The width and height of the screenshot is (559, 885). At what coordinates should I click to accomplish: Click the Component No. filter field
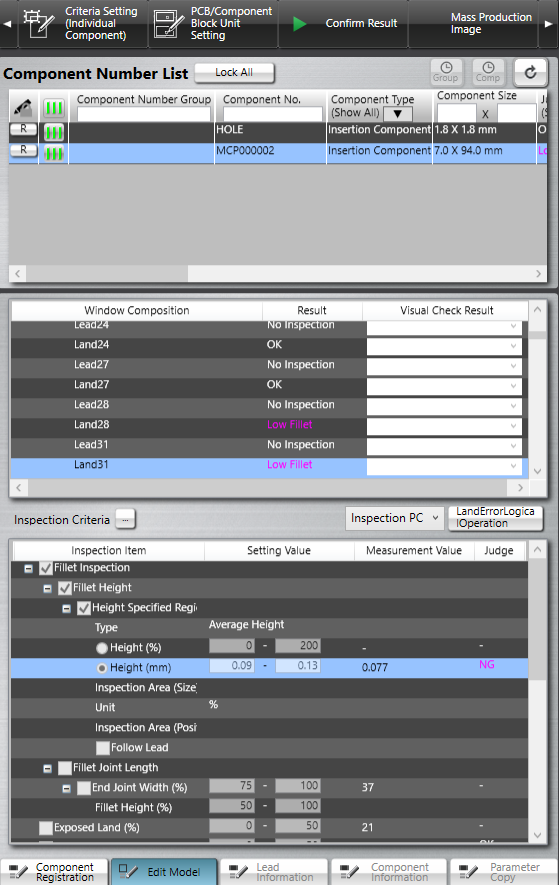[273, 114]
